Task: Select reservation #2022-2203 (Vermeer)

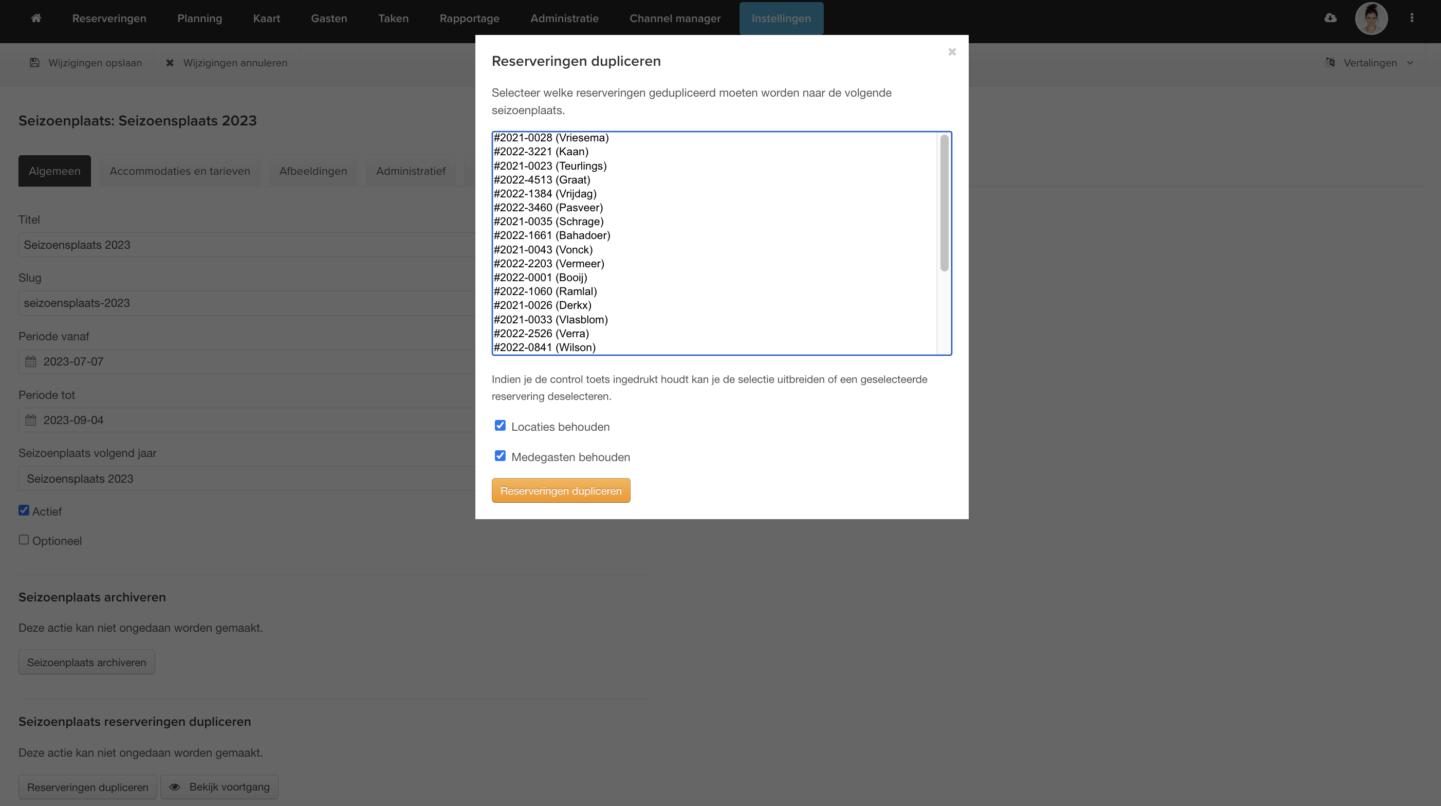Action: coord(549,264)
